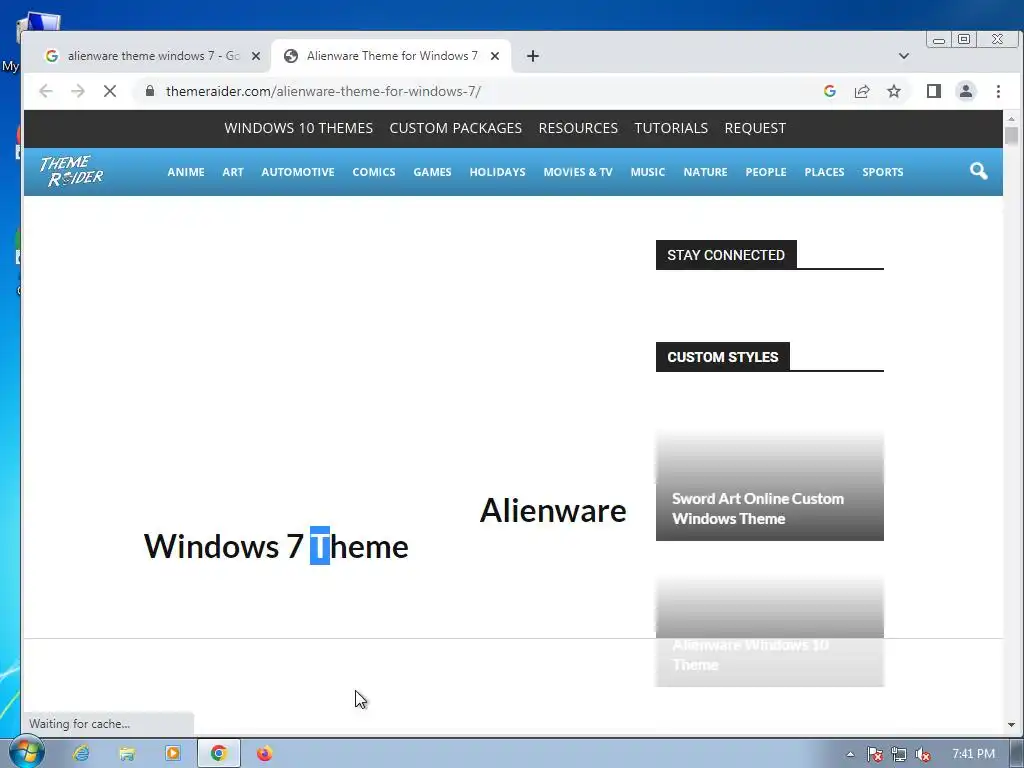The height and width of the screenshot is (768, 1024).
Task: Browse the Games category
Action: (x=432, y=172)
